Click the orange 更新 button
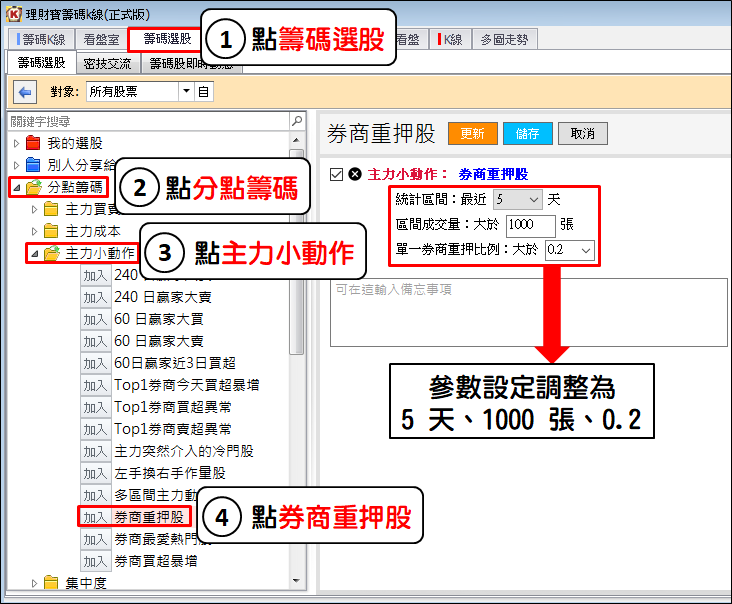The image size is (732, 604). 472,134
